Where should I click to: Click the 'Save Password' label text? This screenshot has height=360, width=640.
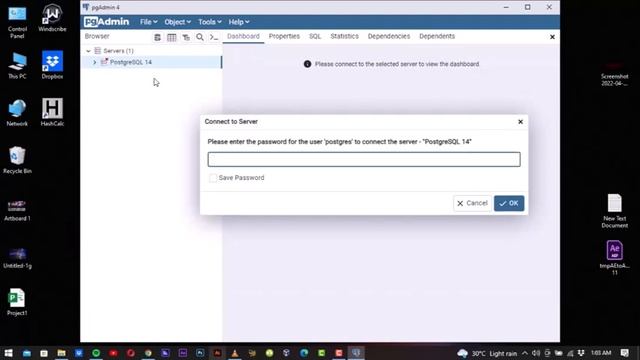241,178
